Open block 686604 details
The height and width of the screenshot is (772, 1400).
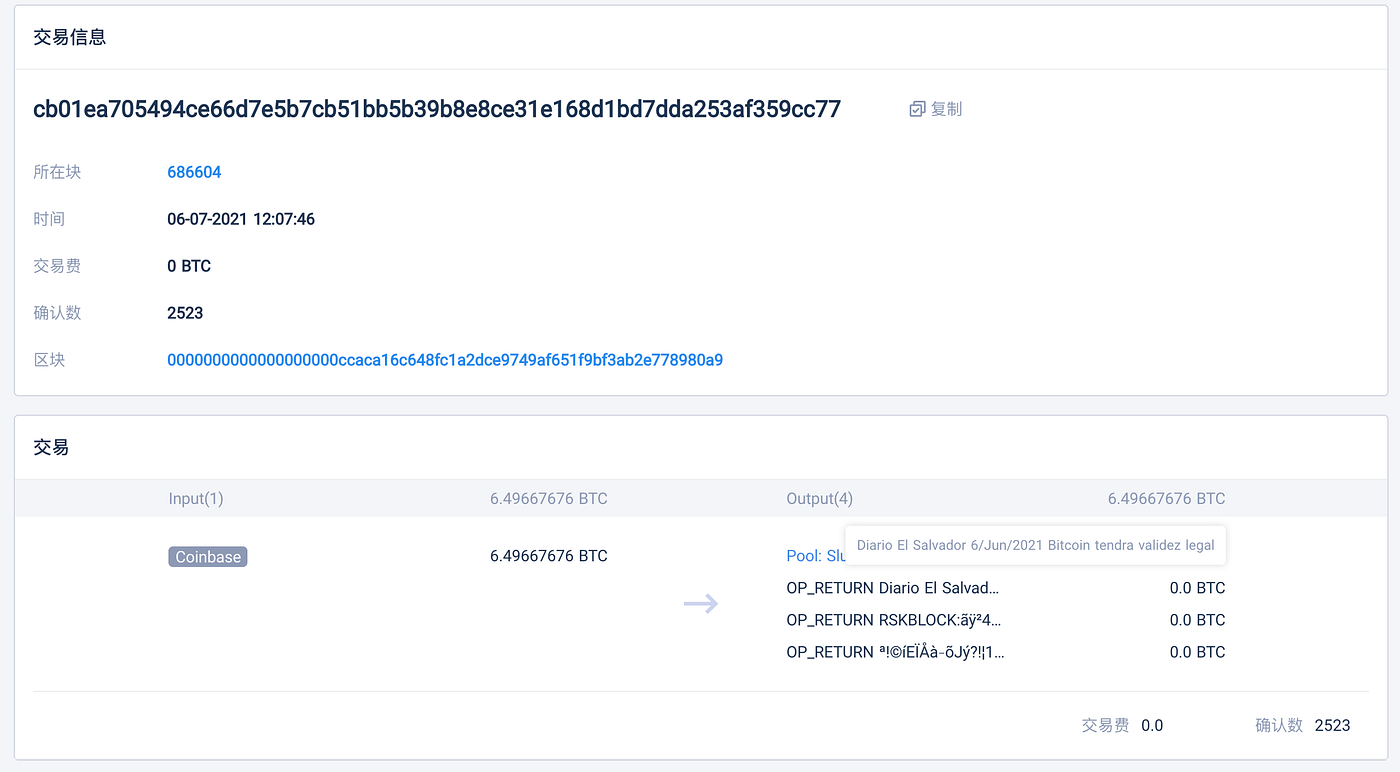[194, 172]
